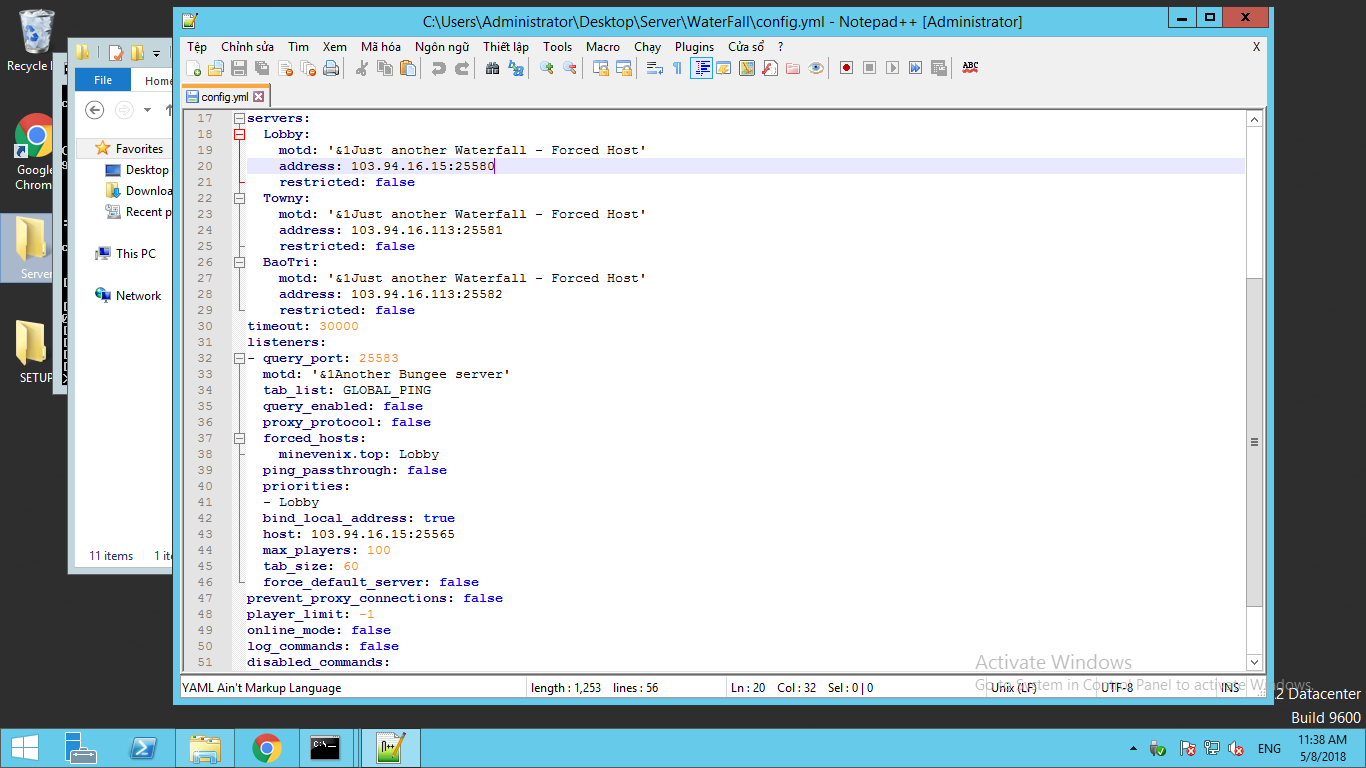
Task: Click the editor's vertical scrollbar thumb
Action: pos(1254,441)
